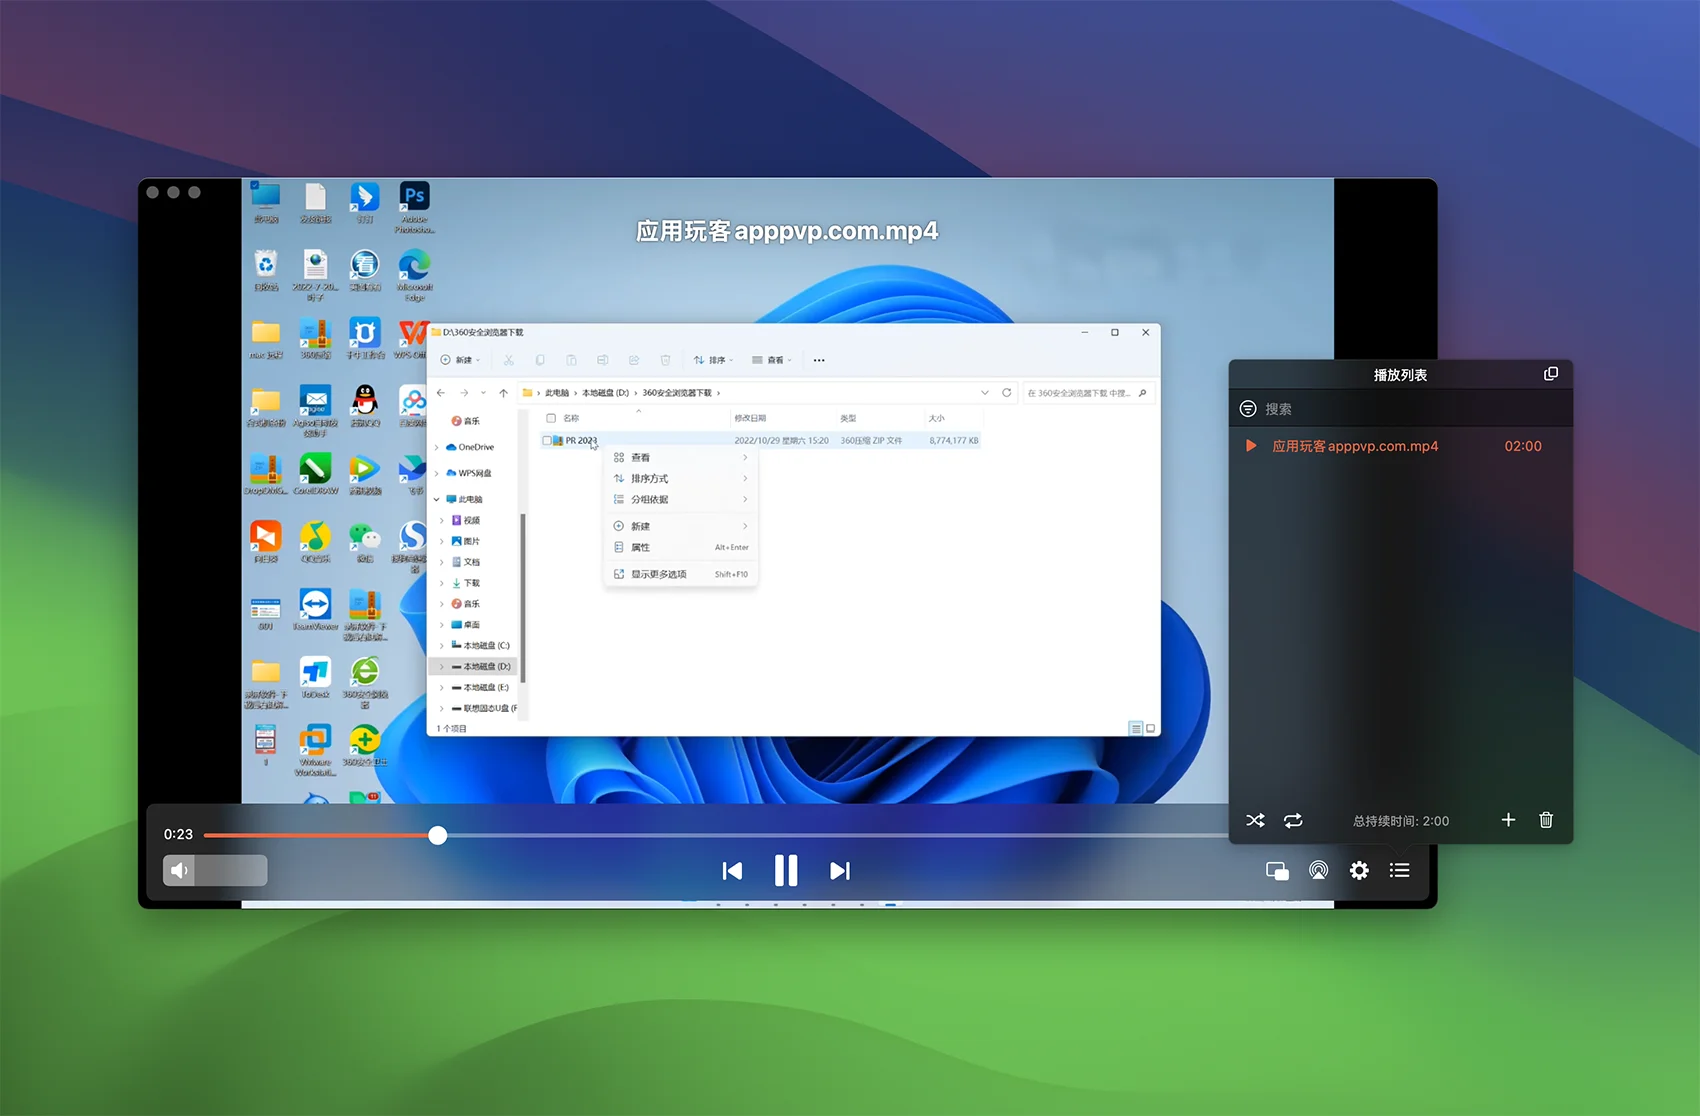The width and height of the screenshot is (1700, 1116).
Task: Skip to the next track
Action: point(840,871)
